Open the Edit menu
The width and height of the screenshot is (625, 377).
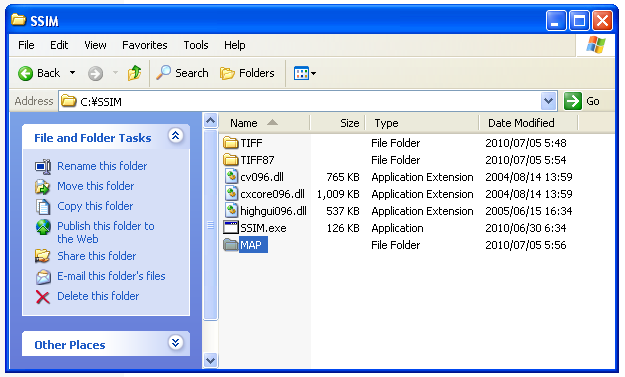(x=59, y=45)
